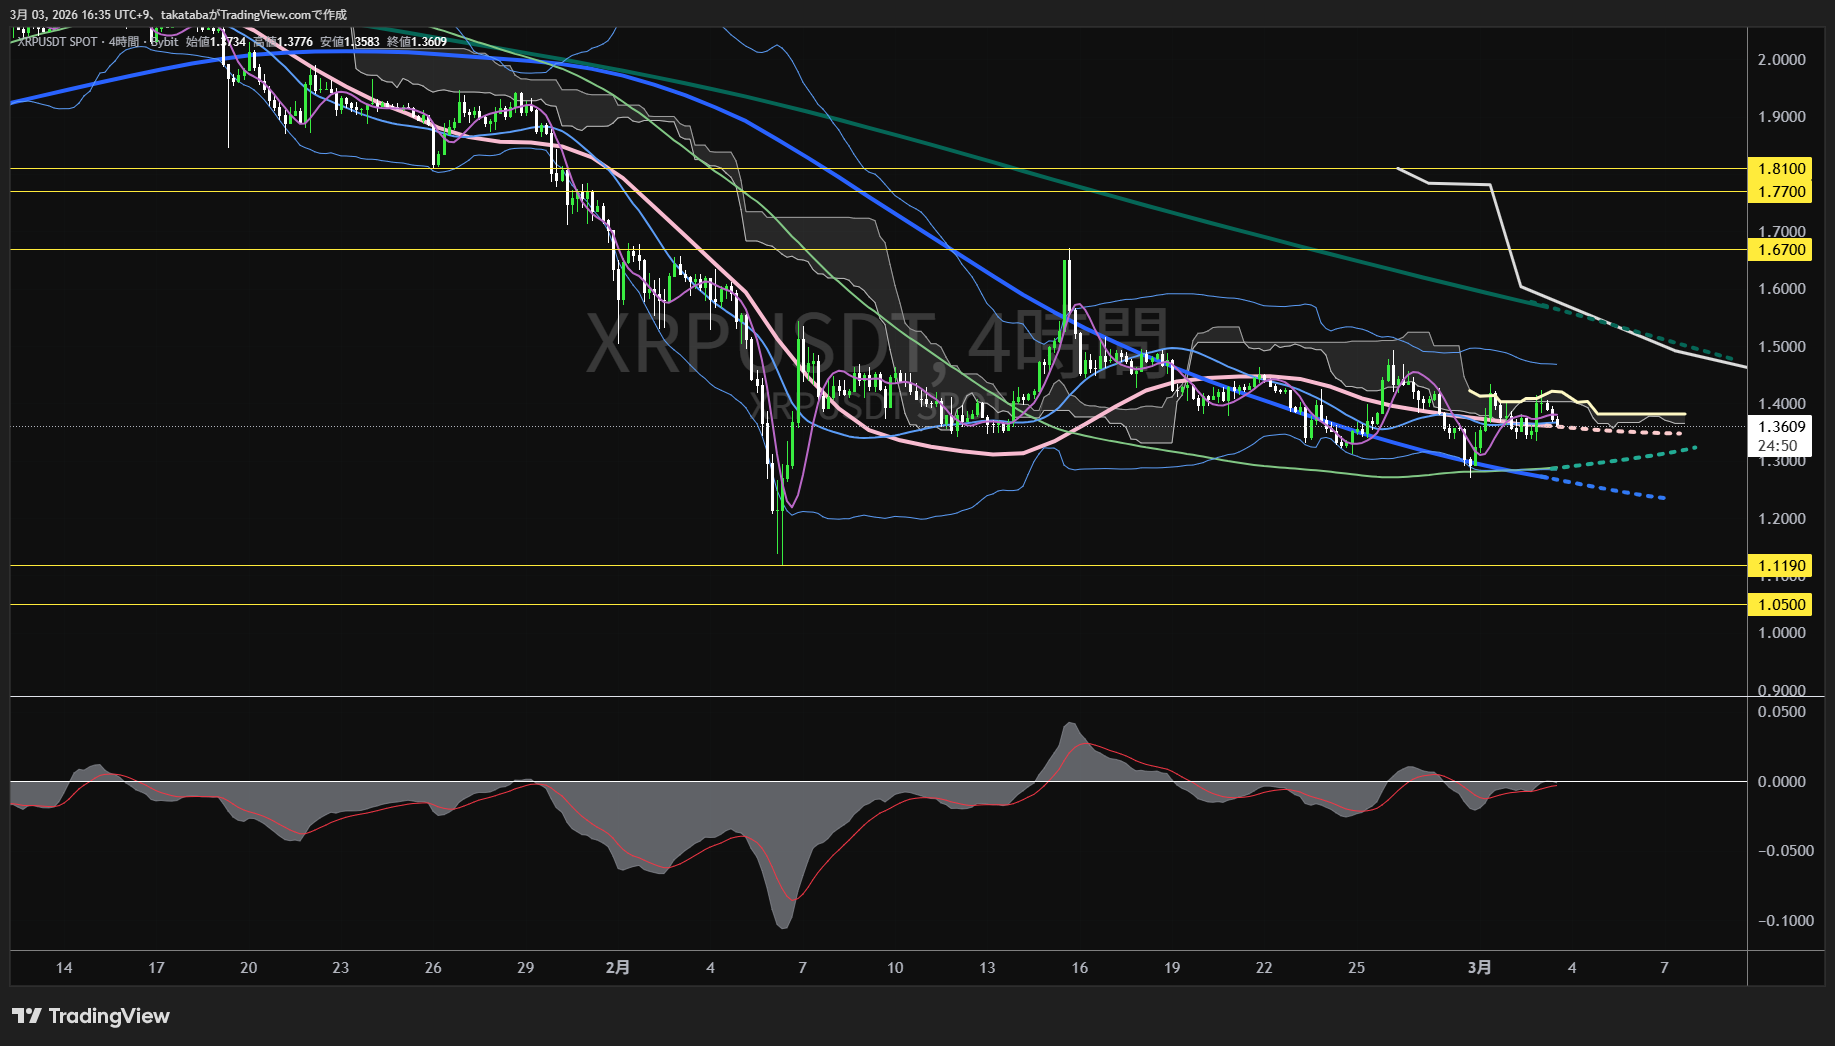Click the XRPUSDT, 4時間 center watermark
This screenshot has height=1046, width=1835.
click(x=876, y=343)
